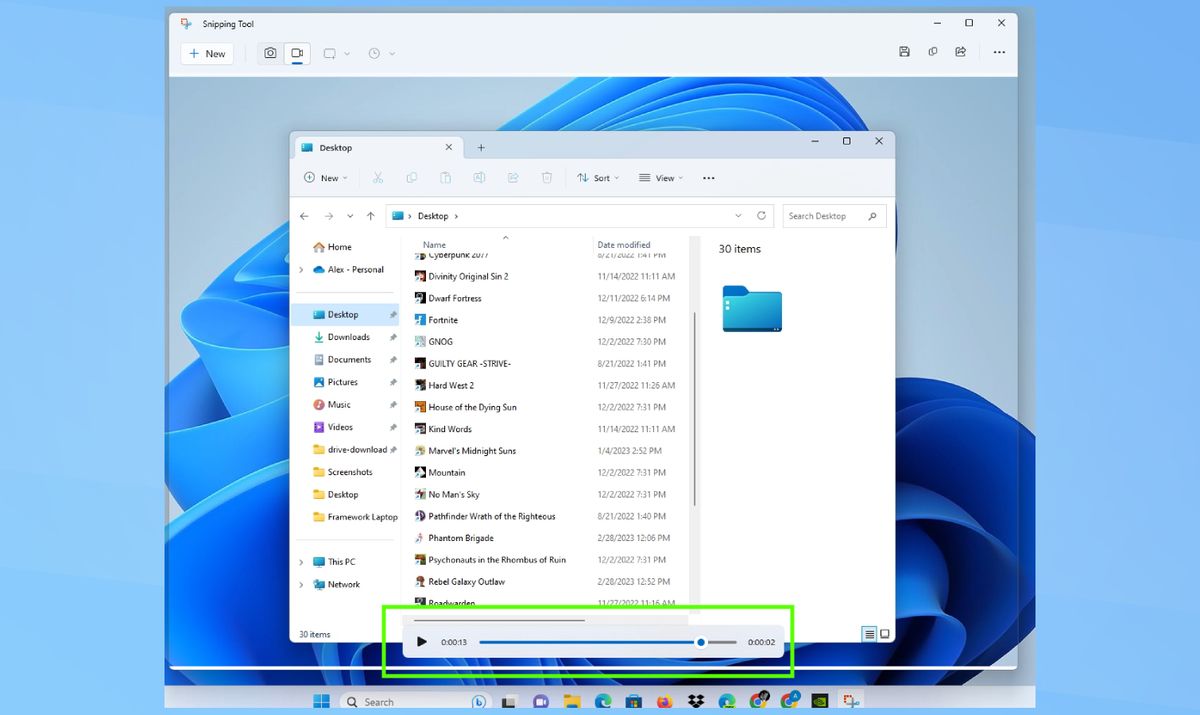Click the Delete icon in File Explorer toolbar
Image resolution: width=1200 pixels, height=715 pixels.
coord(546,177)
